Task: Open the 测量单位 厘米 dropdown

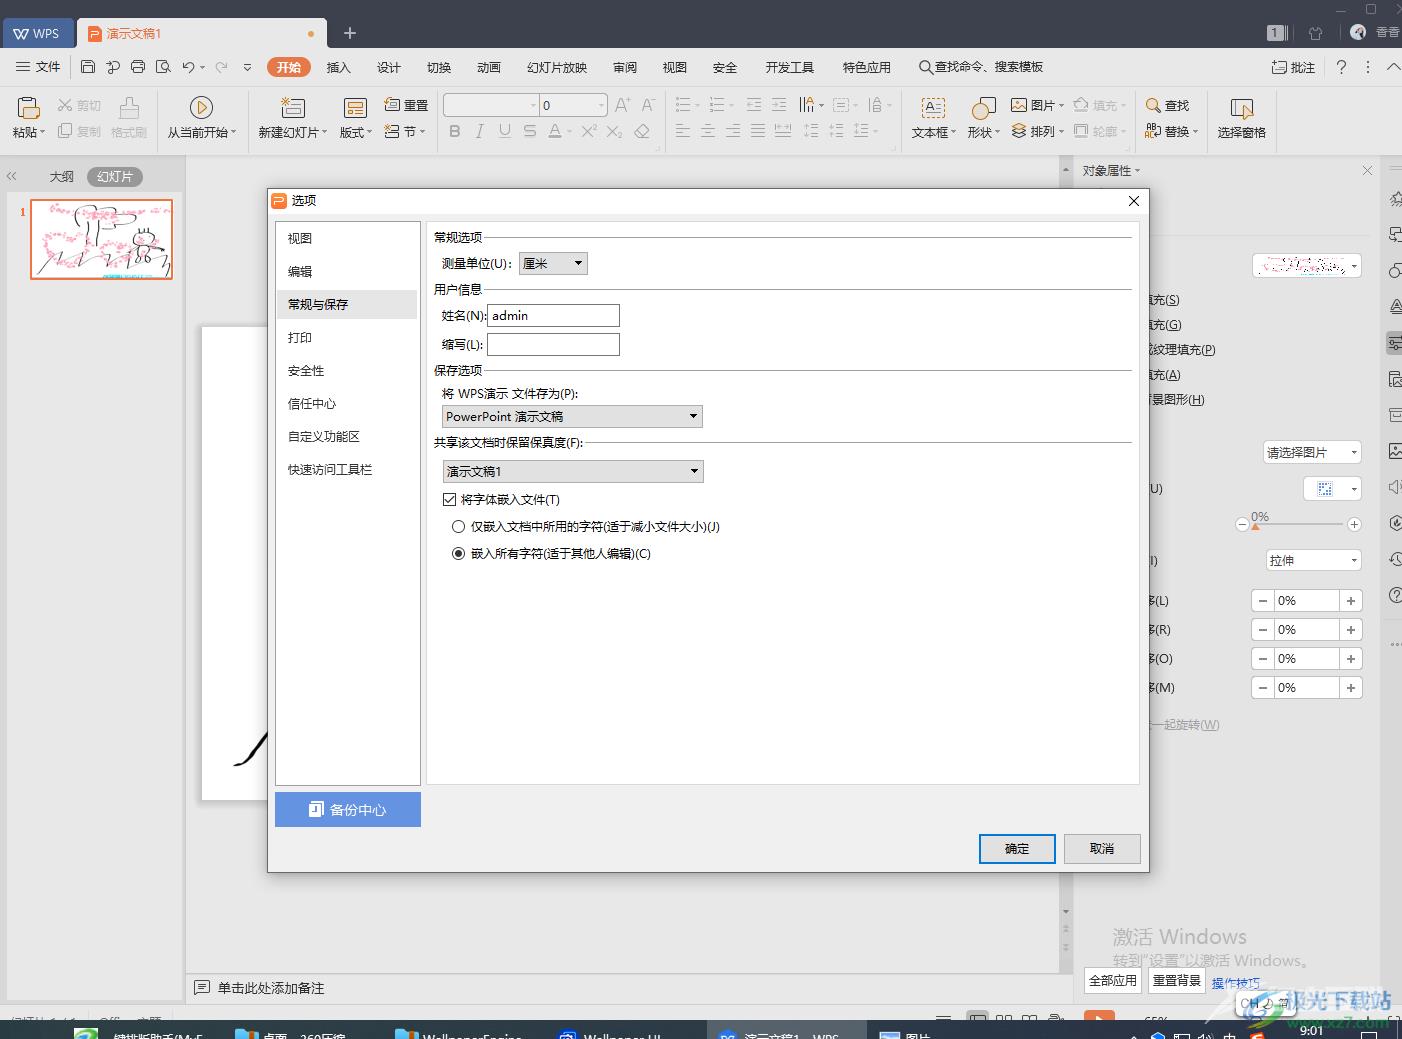Action: click(553, 263)
